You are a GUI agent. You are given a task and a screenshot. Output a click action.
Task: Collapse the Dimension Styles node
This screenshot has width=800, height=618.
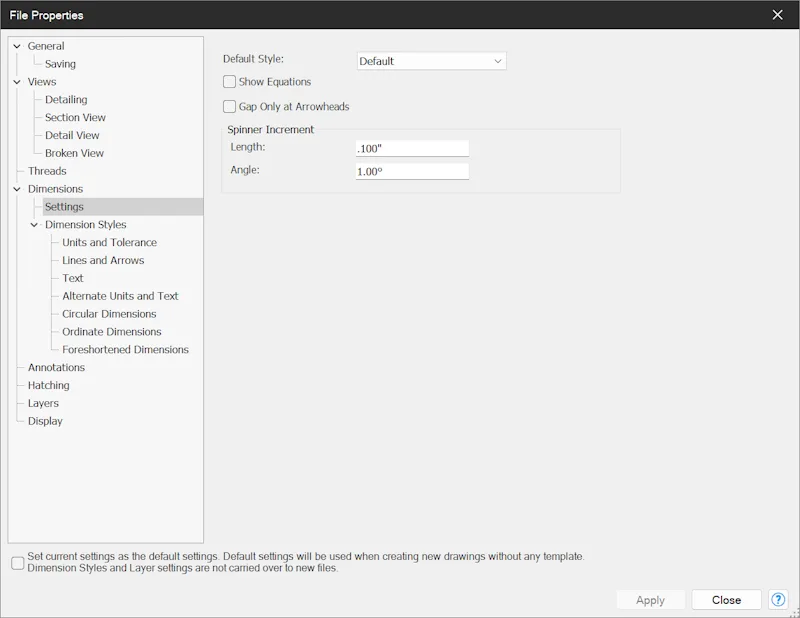tap(34, 225)
